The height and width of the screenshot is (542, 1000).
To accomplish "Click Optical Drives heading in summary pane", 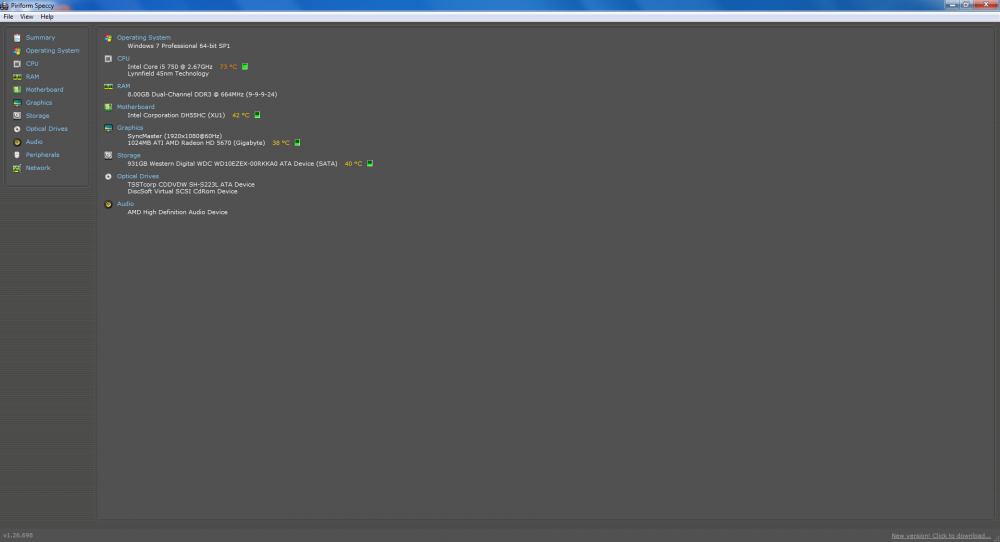I will click(138, 177).
